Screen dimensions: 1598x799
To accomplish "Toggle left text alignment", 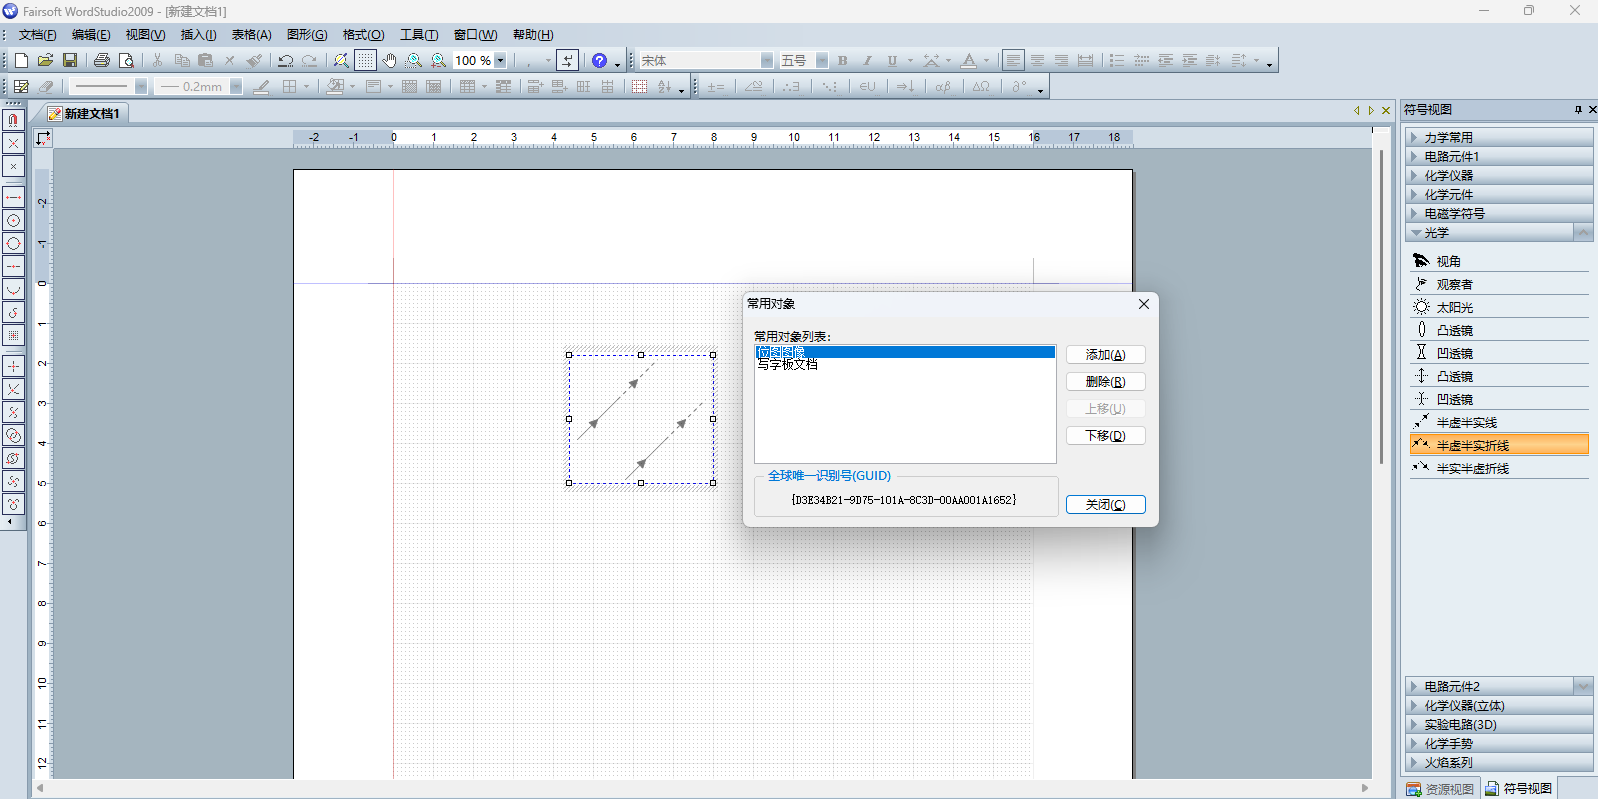I will coord(1013,61).
